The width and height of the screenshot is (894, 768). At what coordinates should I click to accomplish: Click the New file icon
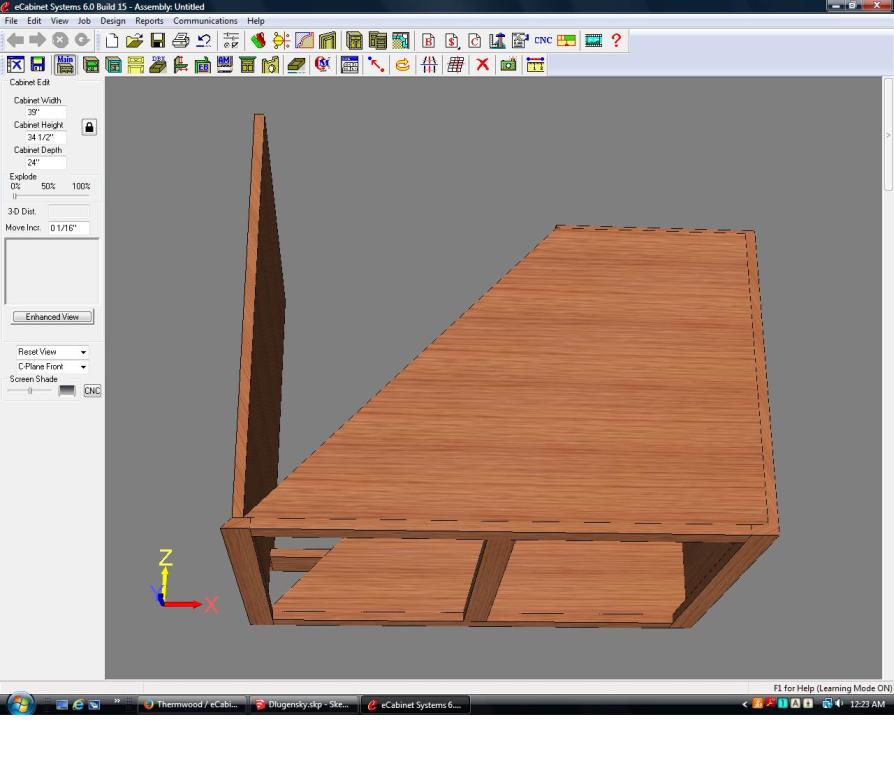tap(112, 41)
